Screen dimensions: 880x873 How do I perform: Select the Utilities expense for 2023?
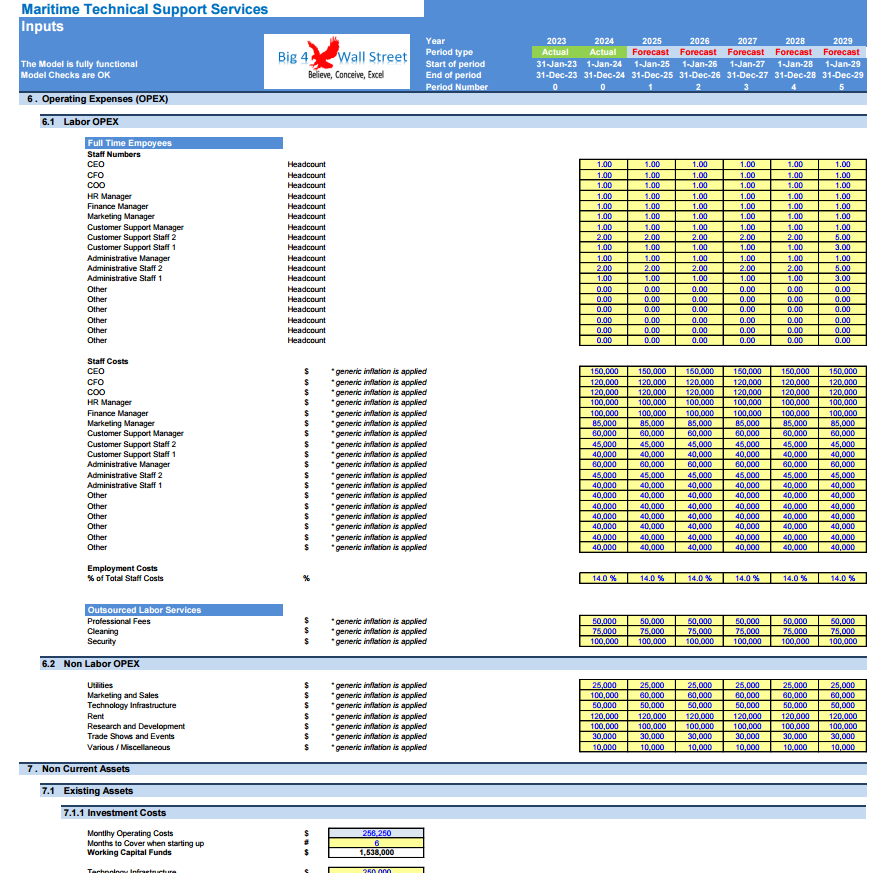[x=604, y=685]
